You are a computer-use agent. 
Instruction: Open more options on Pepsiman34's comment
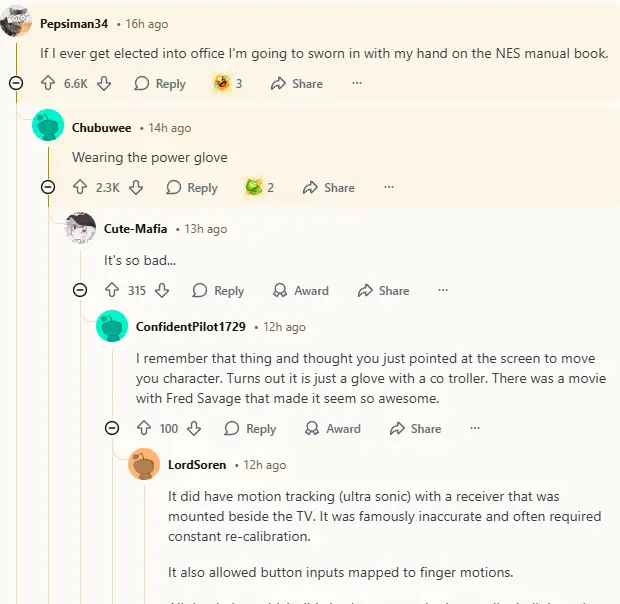(x=357, y=84)
